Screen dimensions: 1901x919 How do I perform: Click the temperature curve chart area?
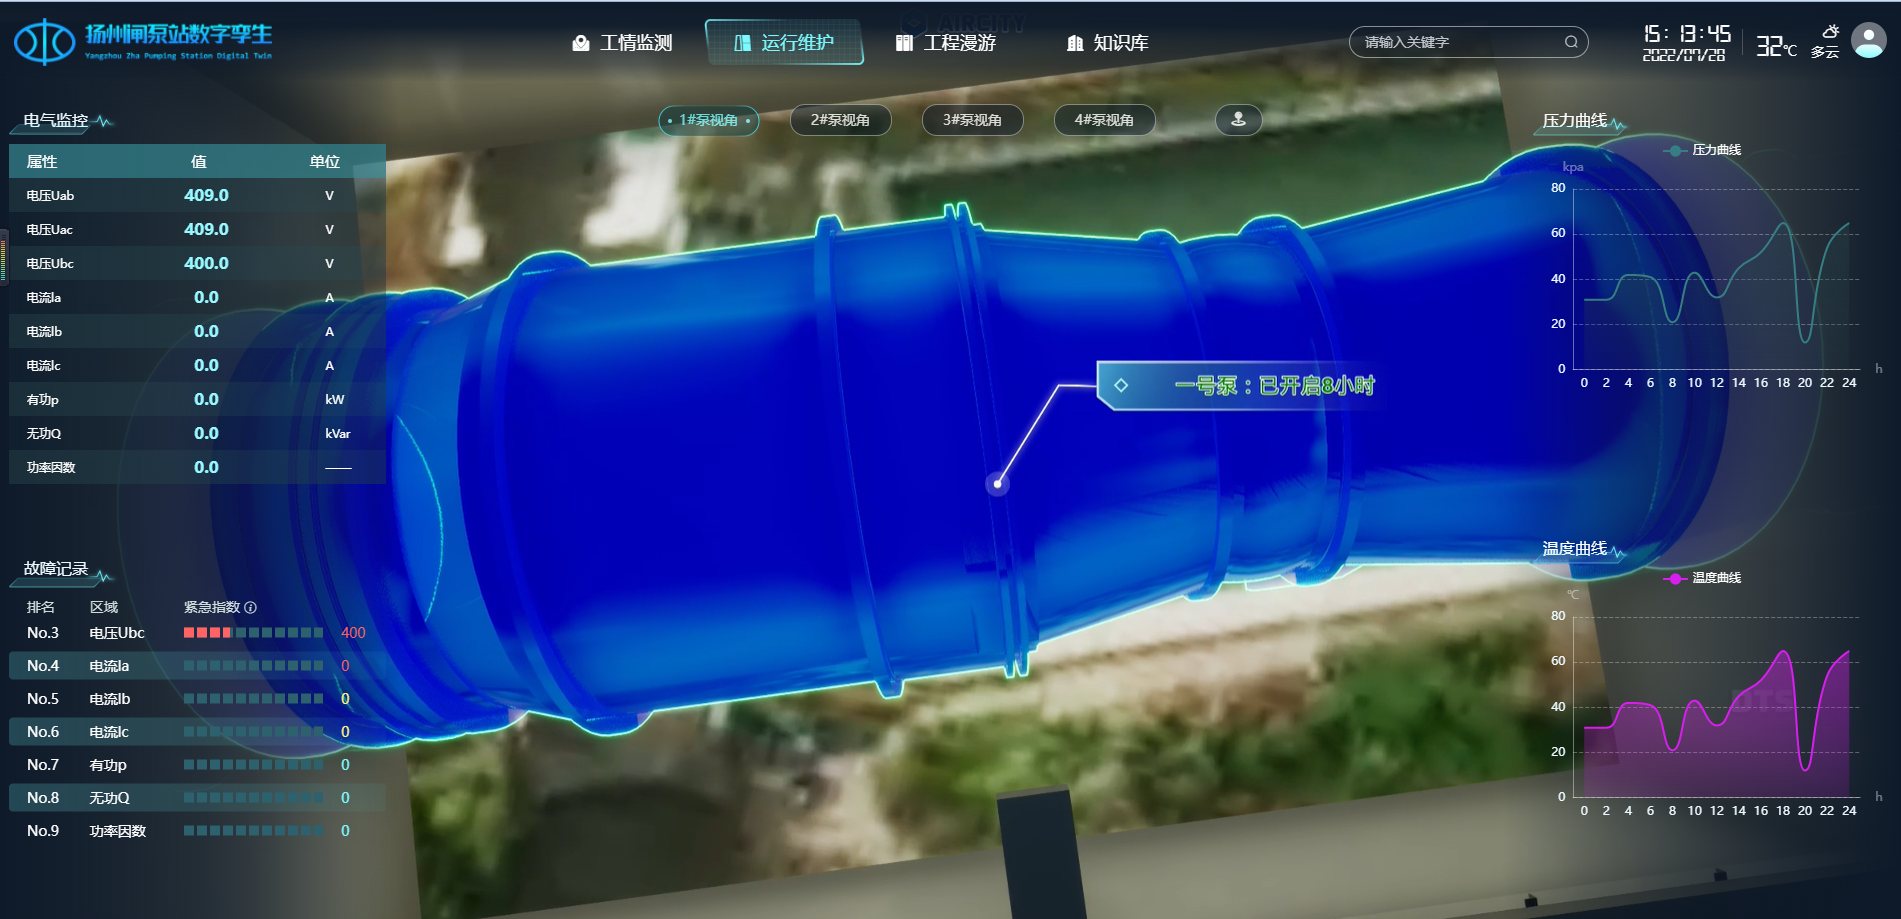tap(1716, 707)
